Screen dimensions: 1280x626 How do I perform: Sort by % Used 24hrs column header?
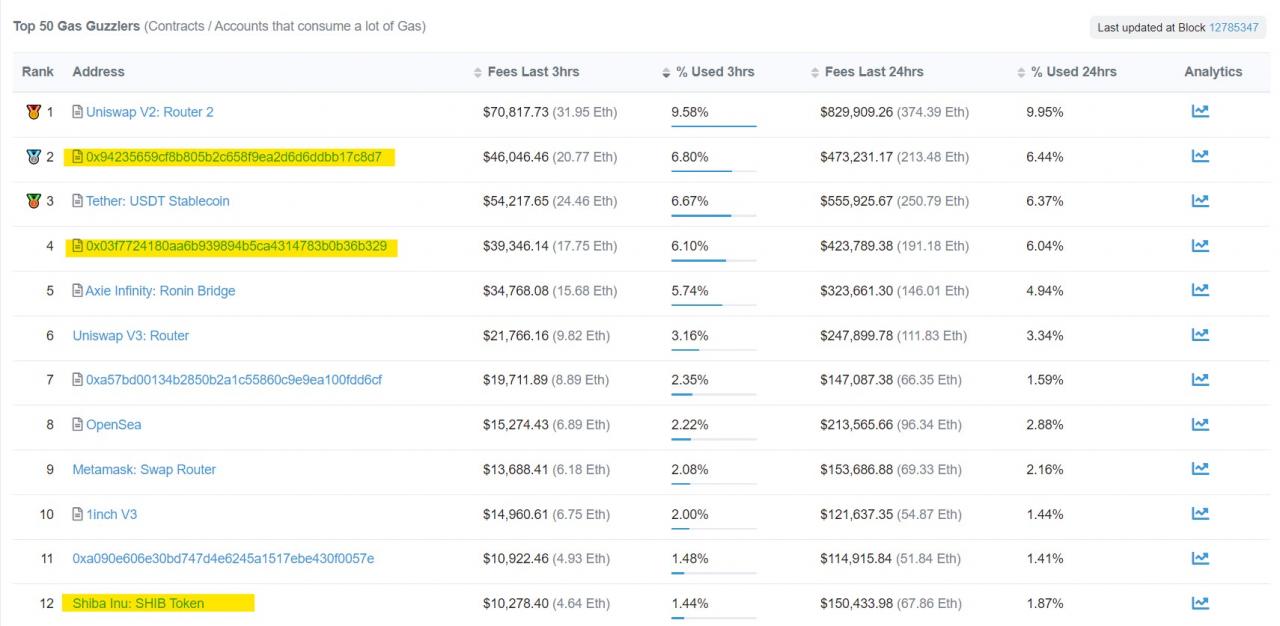point(1073,72)
